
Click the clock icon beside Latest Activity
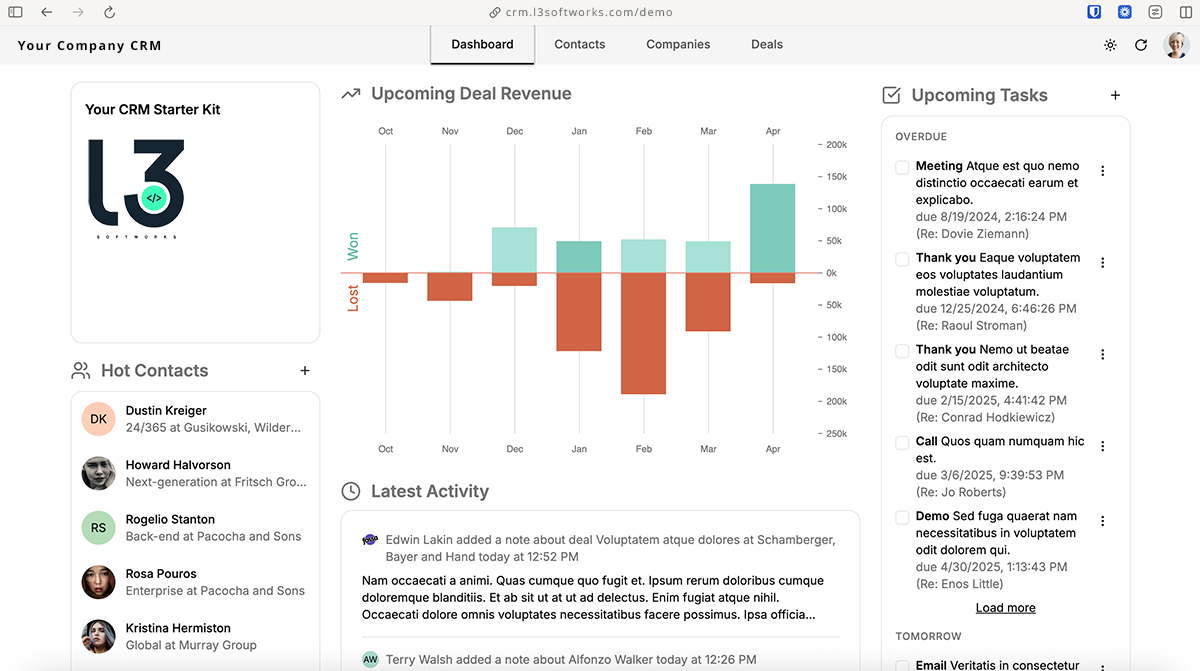351,491
